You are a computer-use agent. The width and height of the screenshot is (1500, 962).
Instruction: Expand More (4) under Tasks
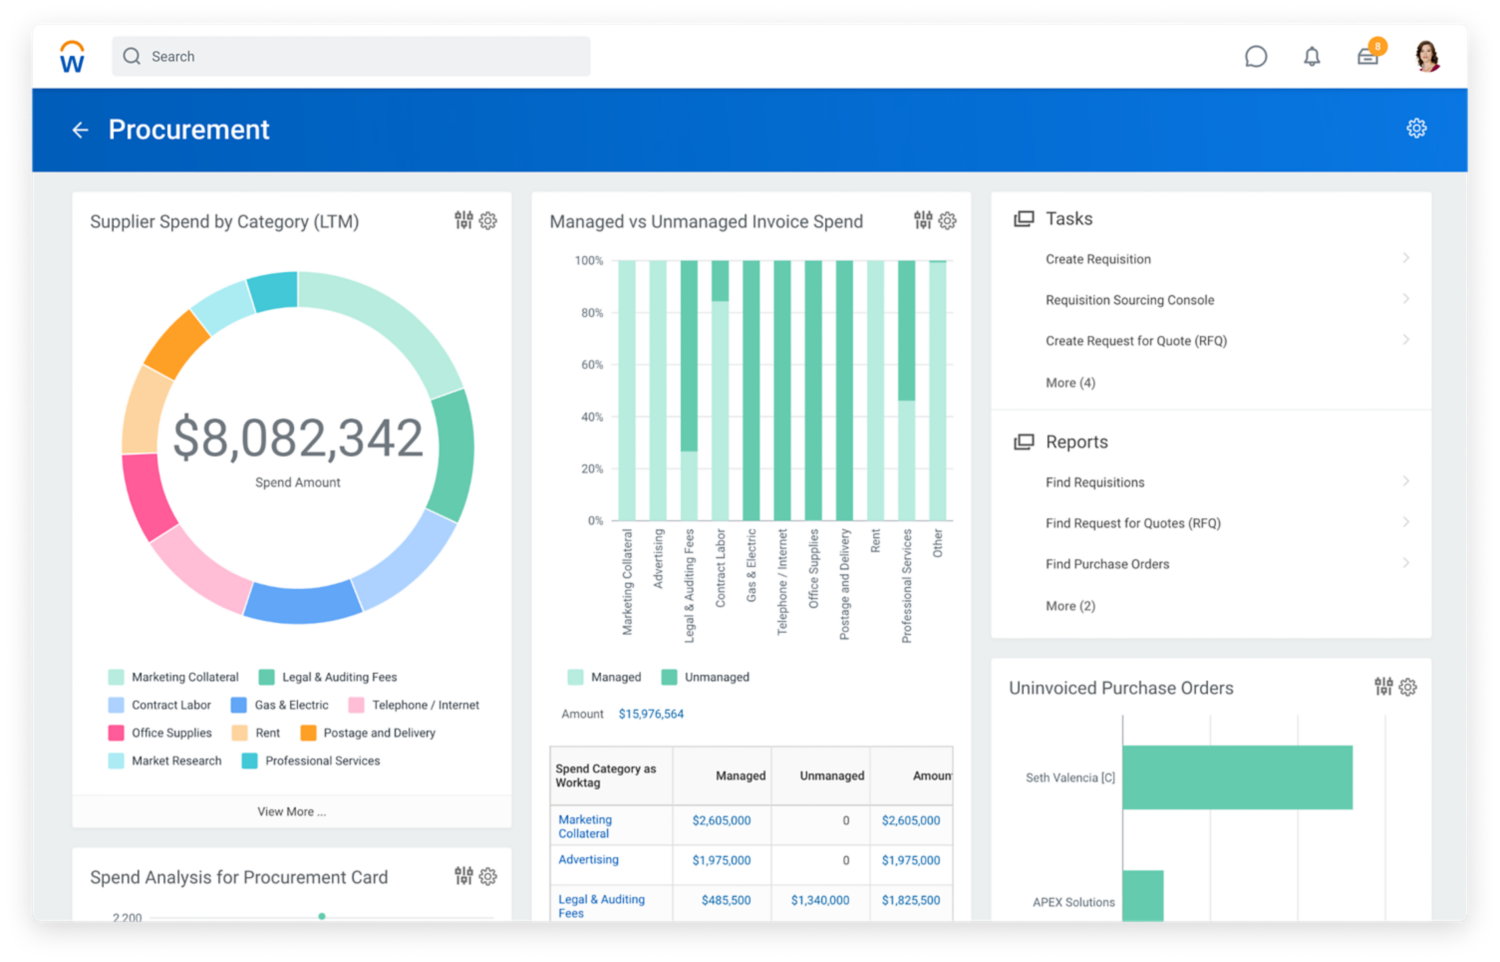[x=1070, y=383]
